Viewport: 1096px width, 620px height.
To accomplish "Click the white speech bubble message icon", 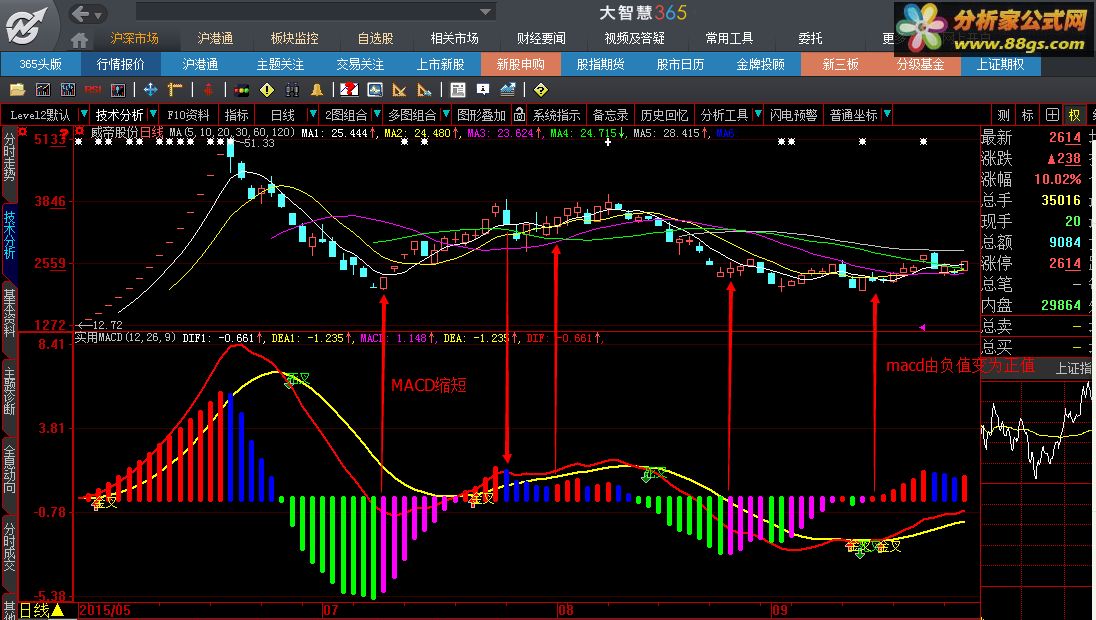I will tap(483, 89).
